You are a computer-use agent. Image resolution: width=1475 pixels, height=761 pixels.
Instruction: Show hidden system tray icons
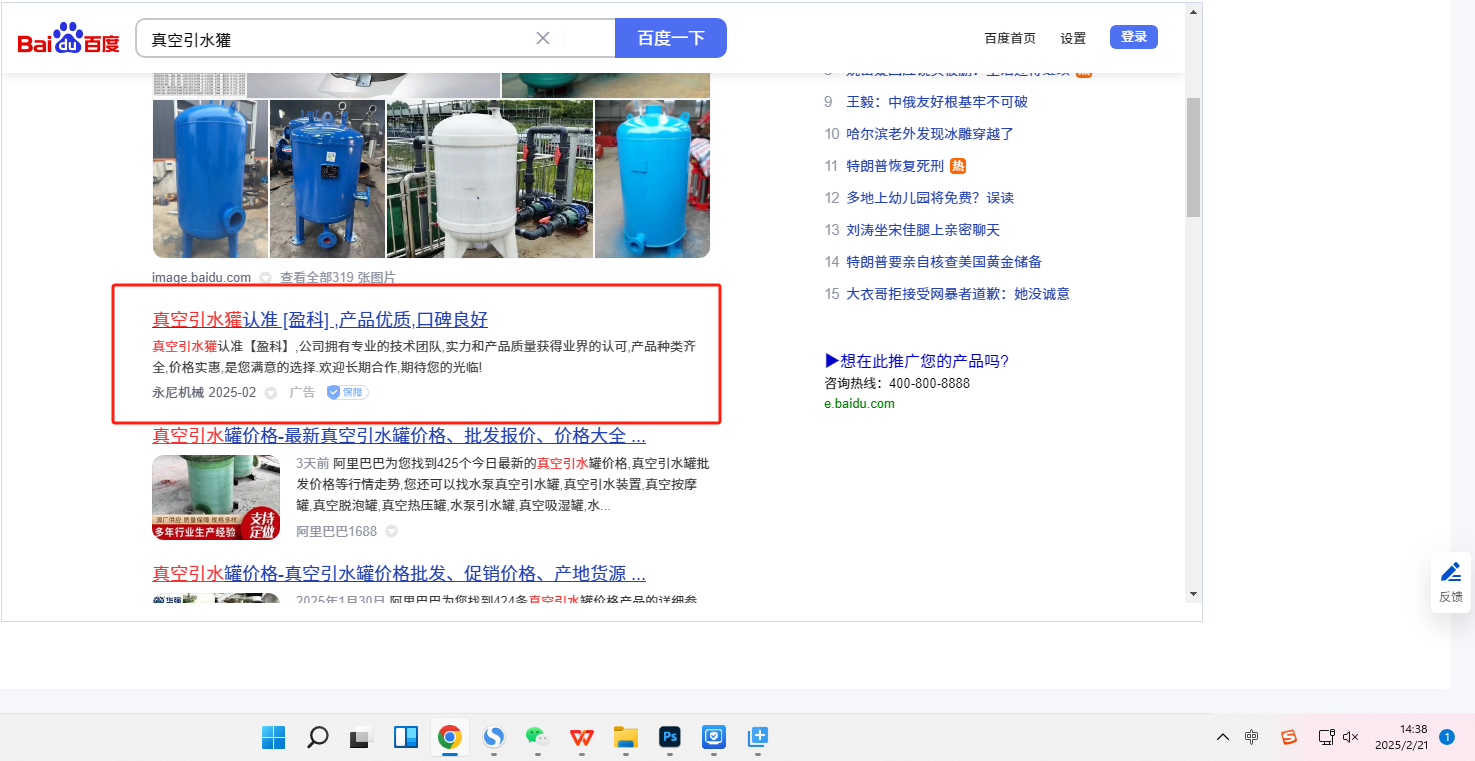tap(1223, 738)
